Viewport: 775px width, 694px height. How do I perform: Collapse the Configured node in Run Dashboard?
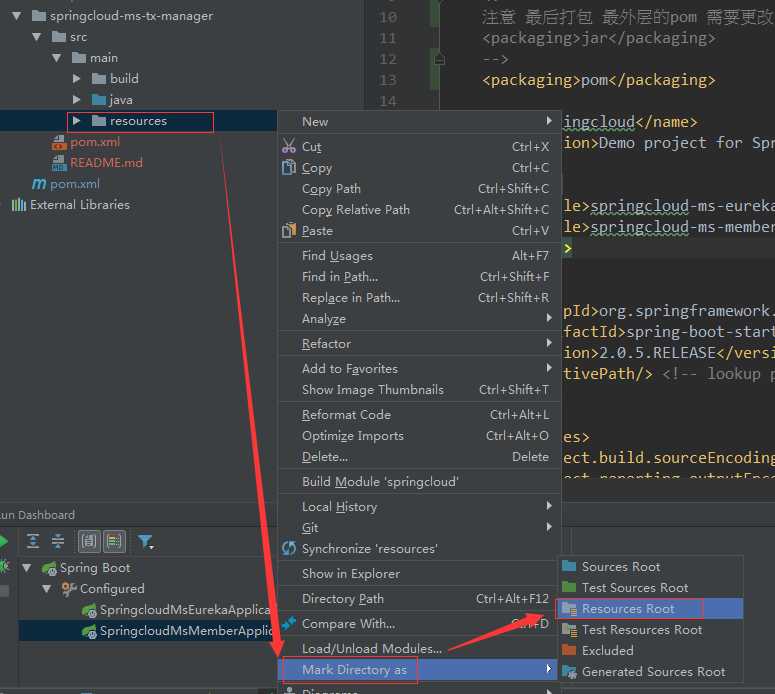click(x=47, y=589)
